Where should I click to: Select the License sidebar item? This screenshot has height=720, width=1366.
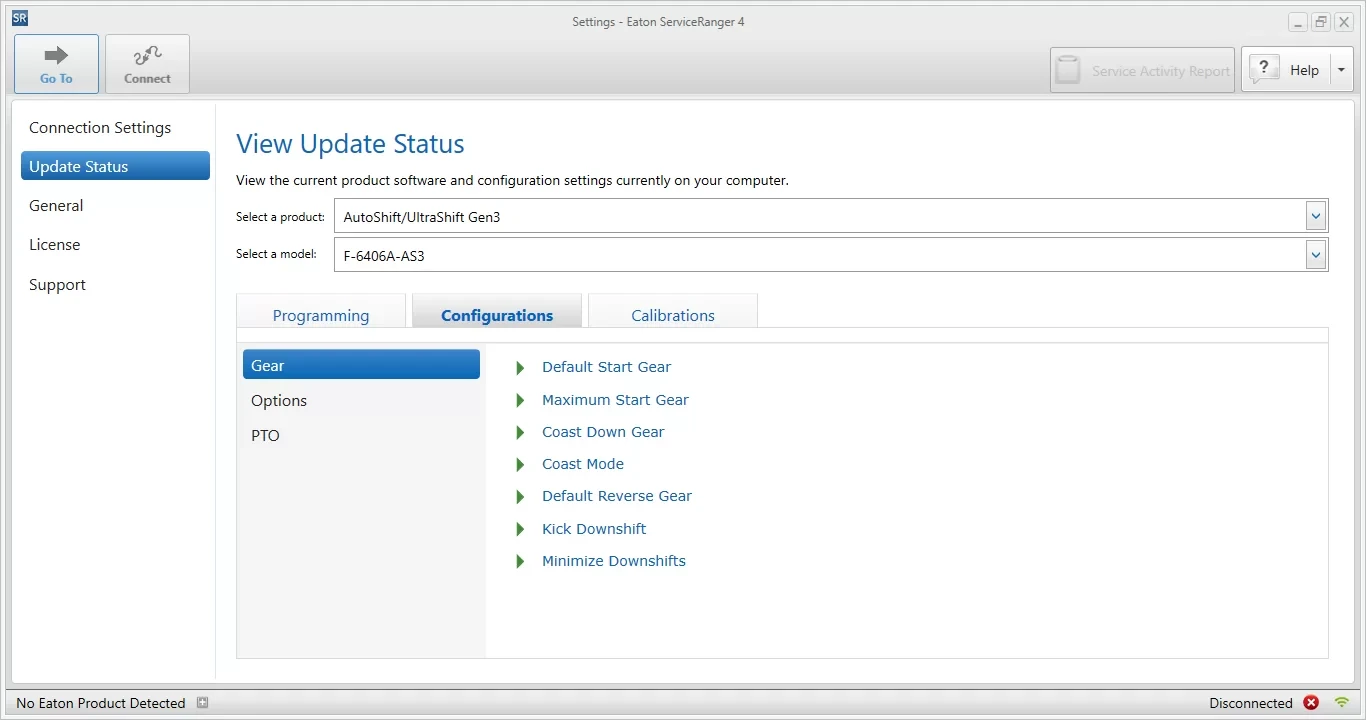tap(55, 245)
